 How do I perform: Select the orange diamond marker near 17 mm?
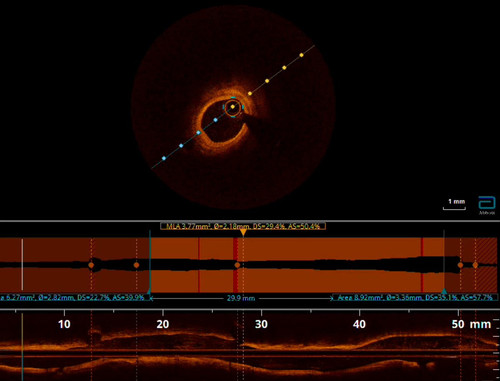click(136, 265)
